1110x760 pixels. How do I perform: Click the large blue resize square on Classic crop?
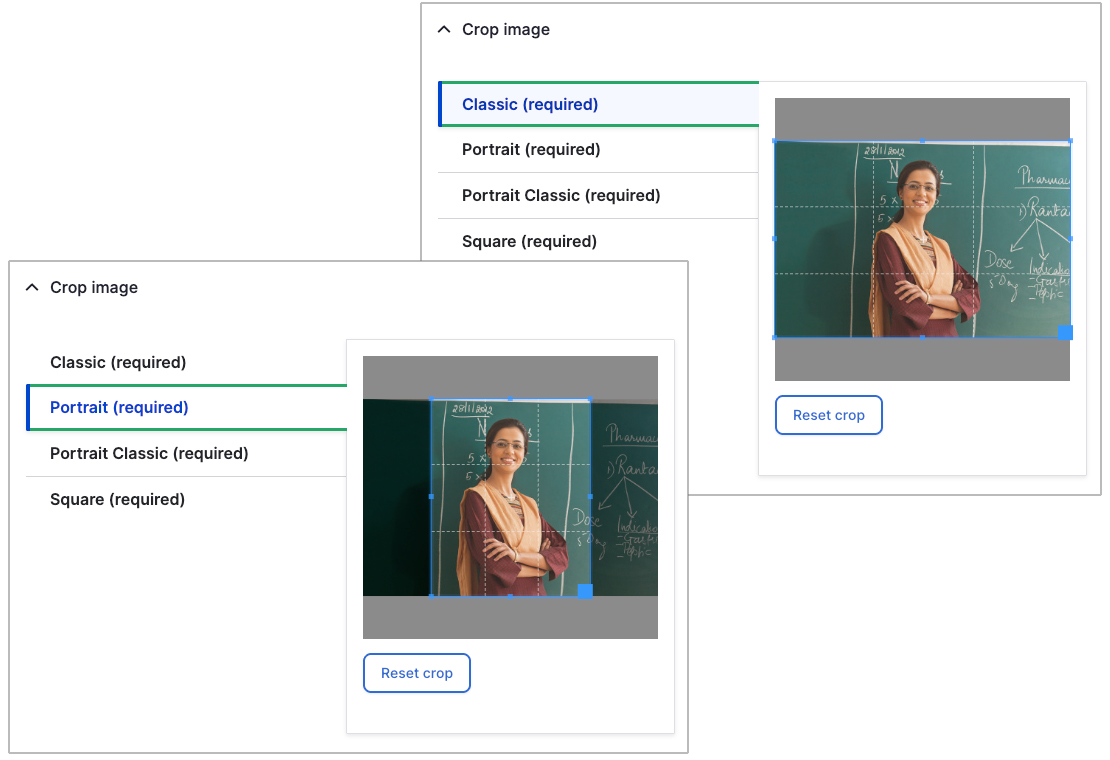click(x=1064, y=330)
